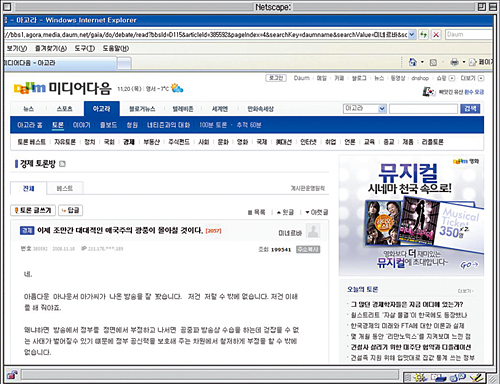This screenshot has height=384, width=500.
Task: Click the RSS feeds icon in toolbar
Action: (x=433, y=62)
